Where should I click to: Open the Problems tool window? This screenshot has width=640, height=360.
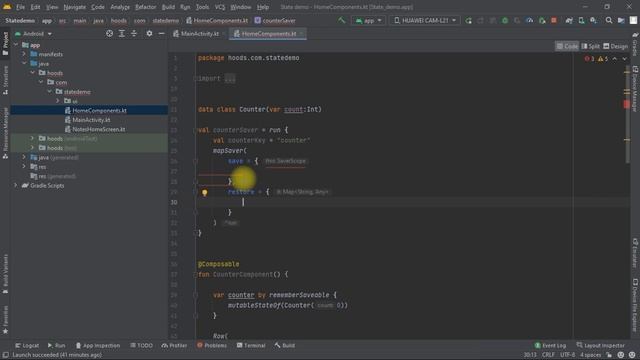click(212, 345)
